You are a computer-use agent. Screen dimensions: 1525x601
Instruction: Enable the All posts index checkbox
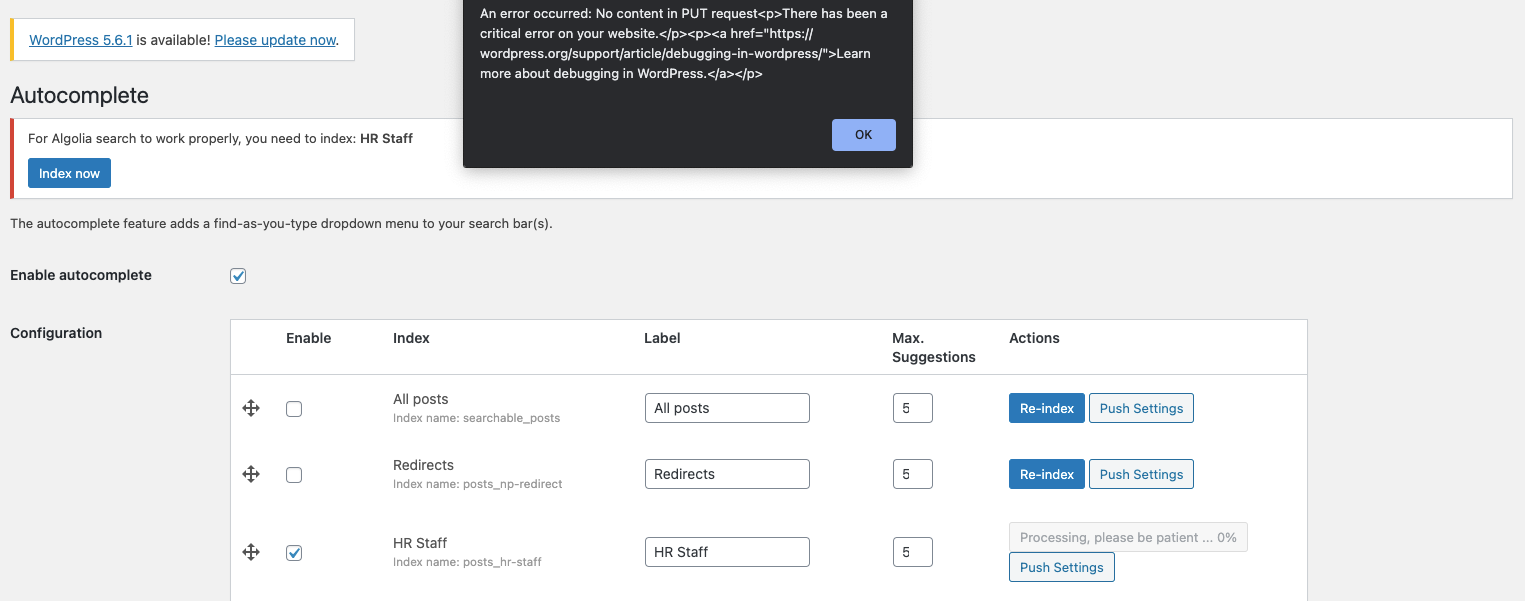[294, 409]
